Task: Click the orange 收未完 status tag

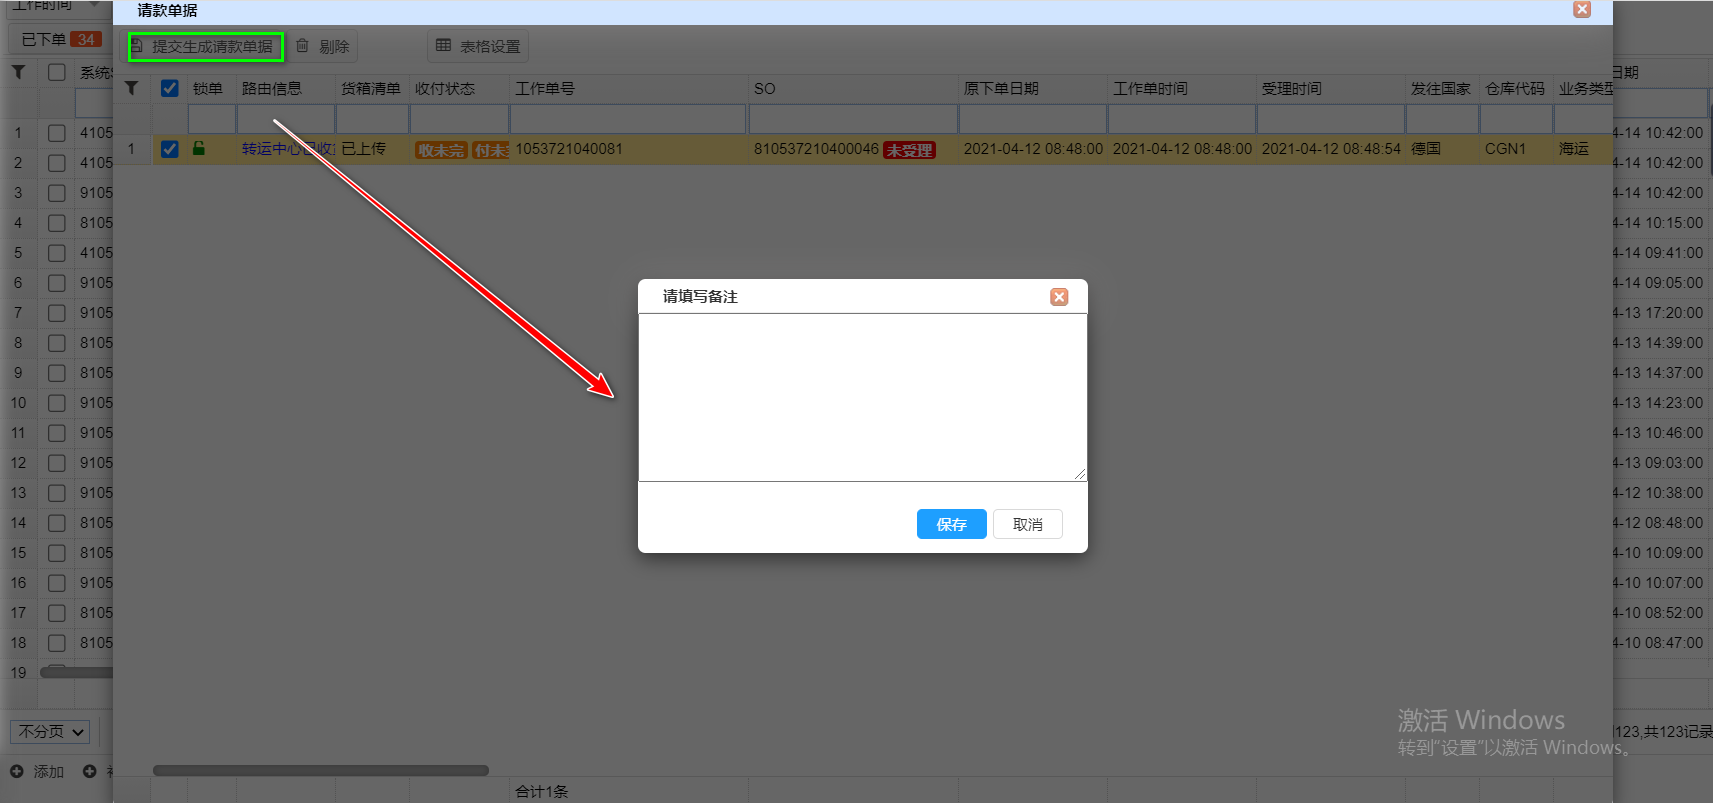Action: 441,150
